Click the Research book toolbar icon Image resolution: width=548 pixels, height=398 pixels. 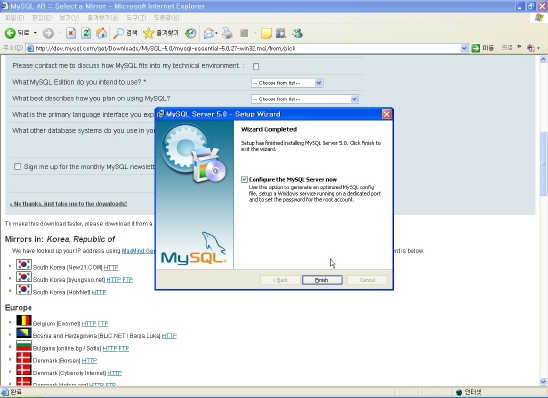coord(281,33)
